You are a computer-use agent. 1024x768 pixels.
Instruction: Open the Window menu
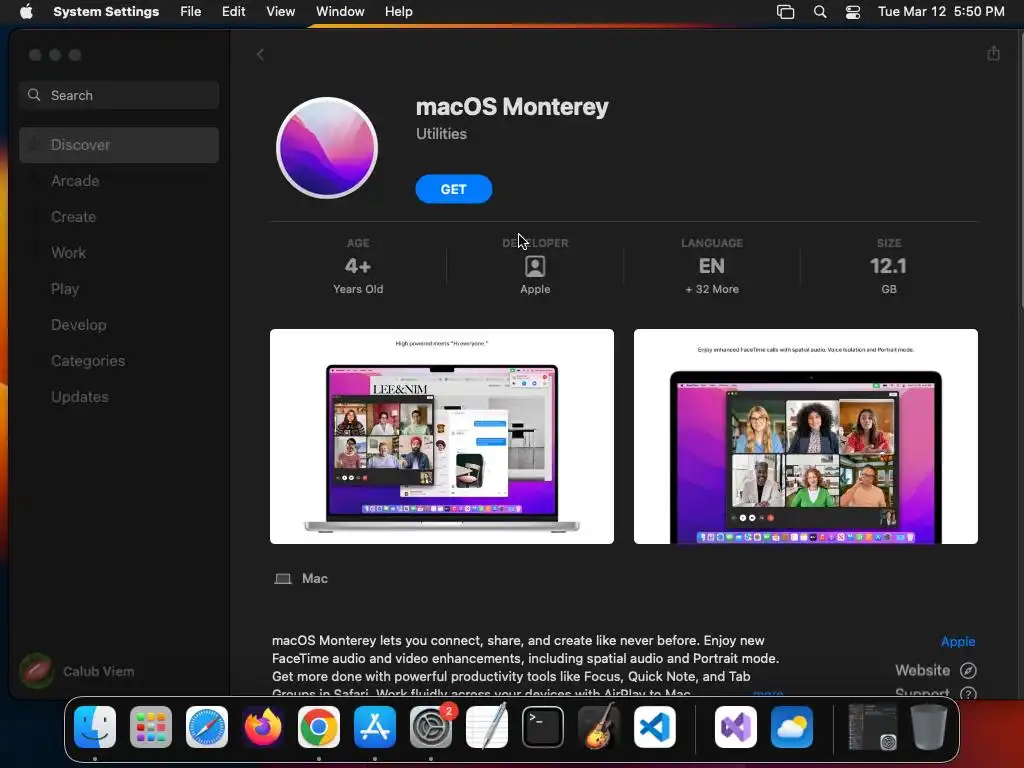click(x=340, y=12)
